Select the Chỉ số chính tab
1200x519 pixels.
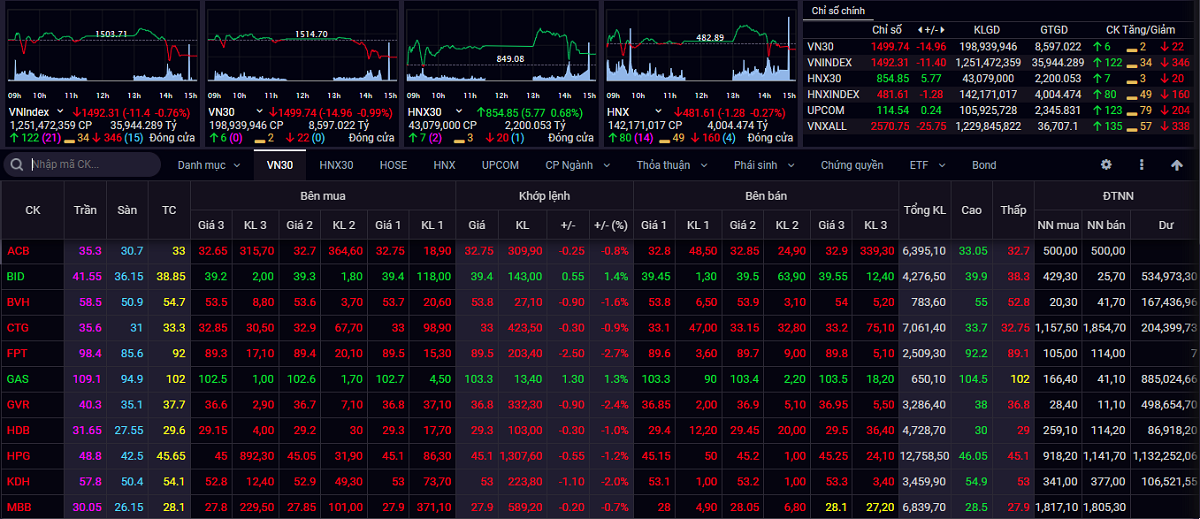pyautogui.click(x=838, y=10)
